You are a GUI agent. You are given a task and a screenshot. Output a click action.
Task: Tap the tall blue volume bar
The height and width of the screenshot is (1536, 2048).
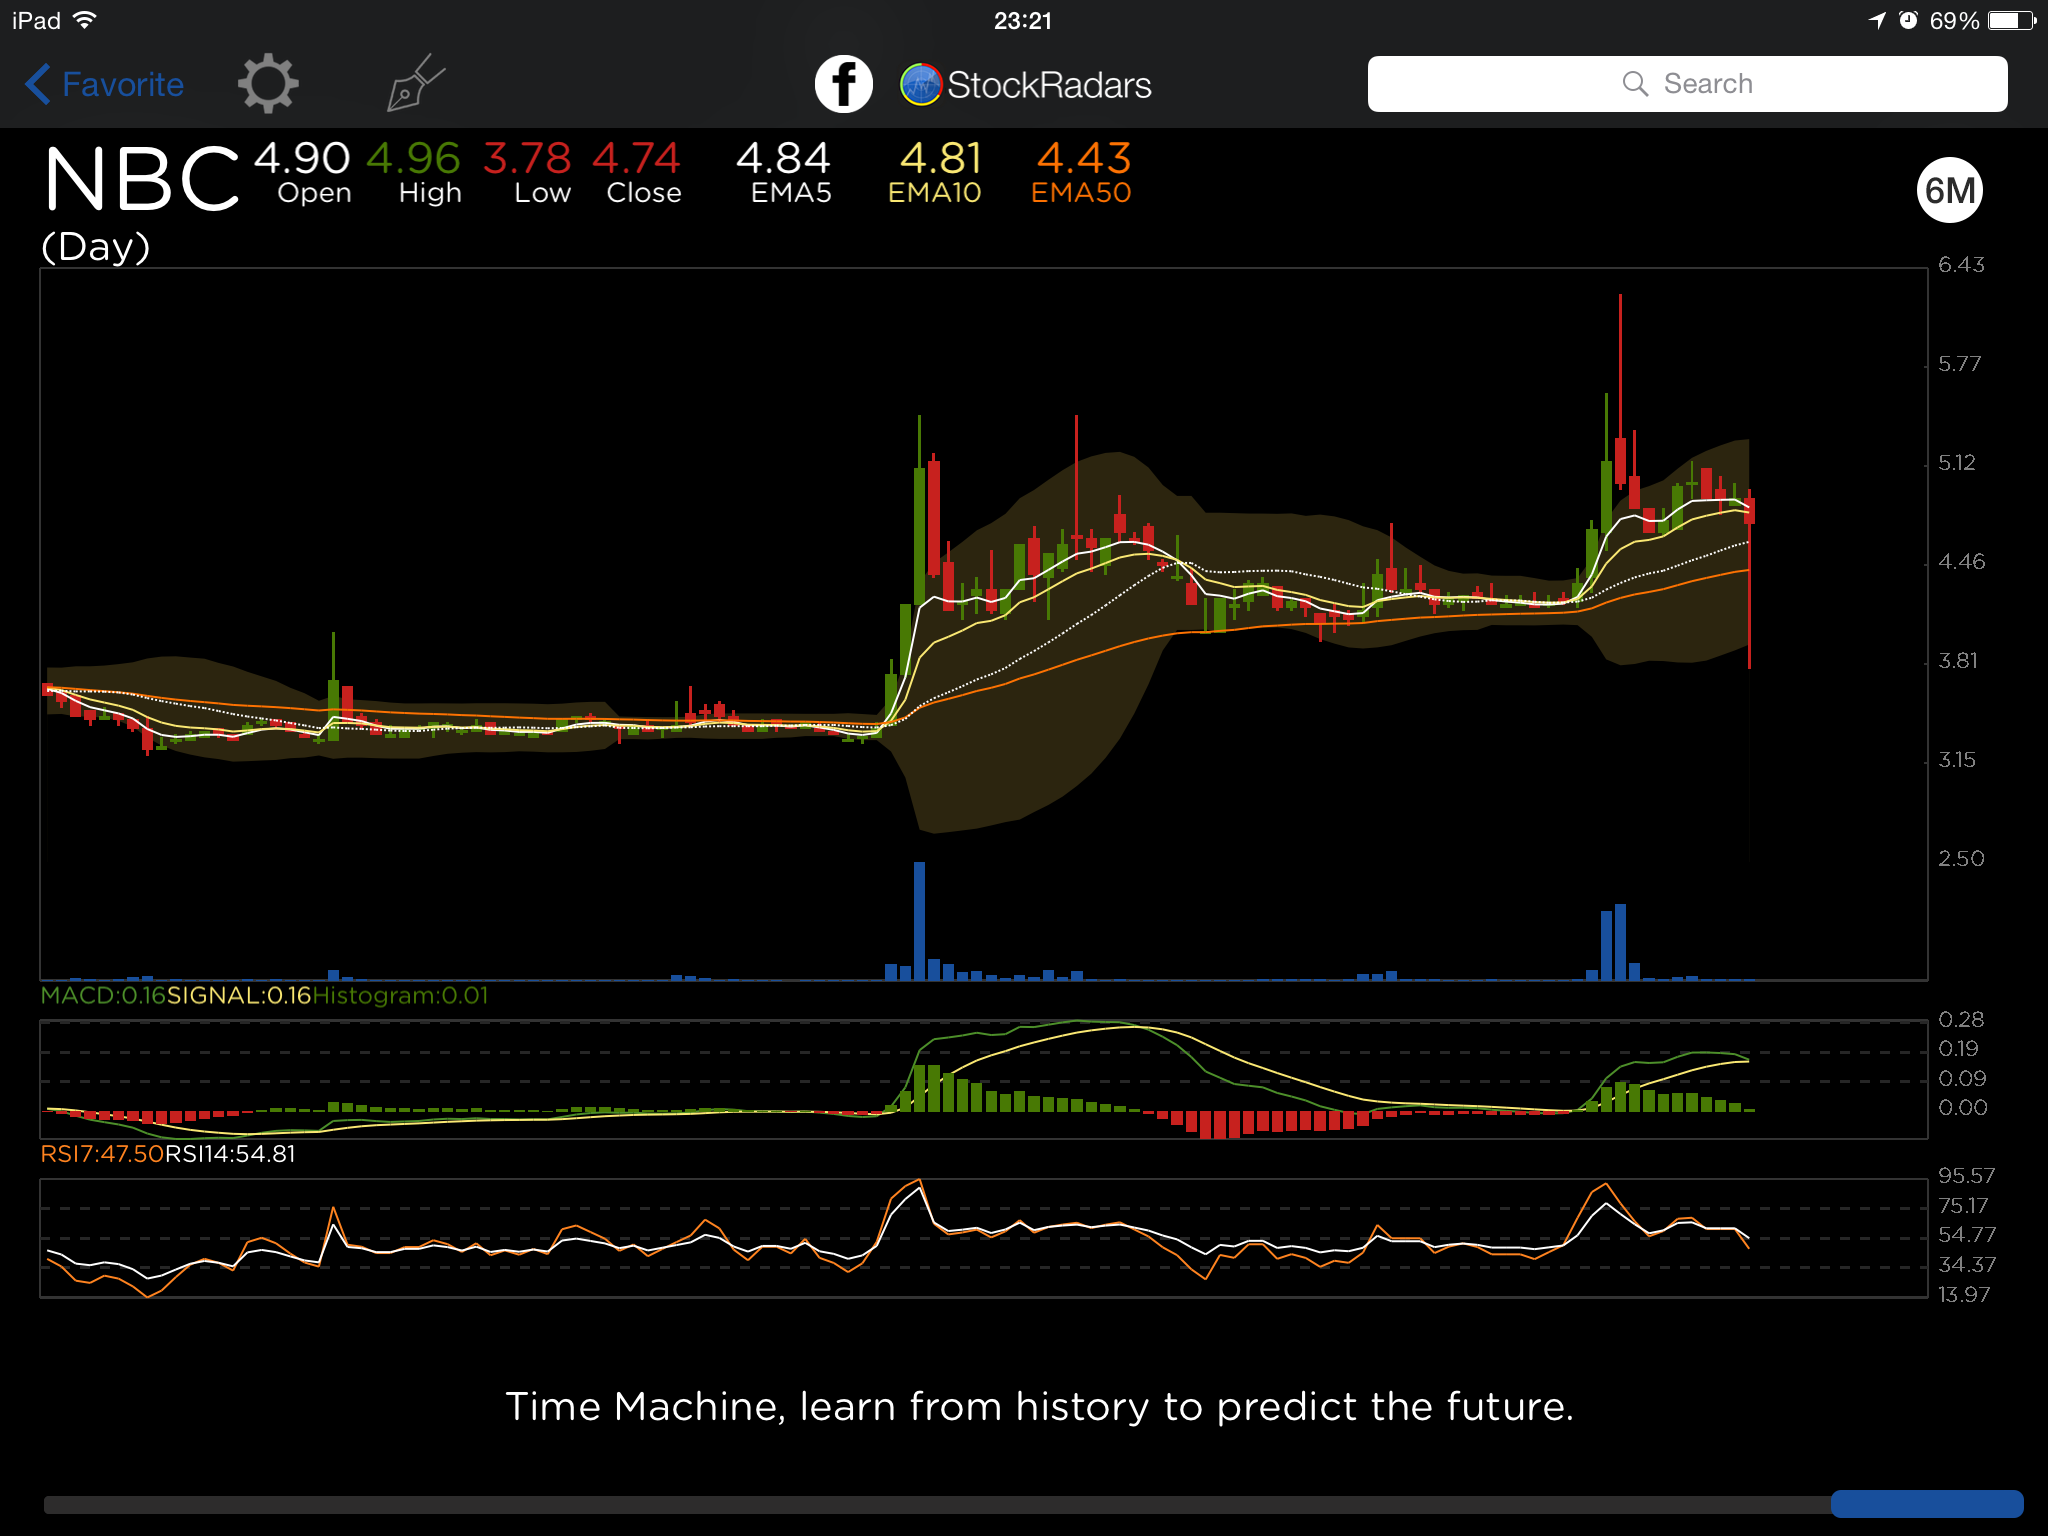pyautogui.click(x=919, y=920)
